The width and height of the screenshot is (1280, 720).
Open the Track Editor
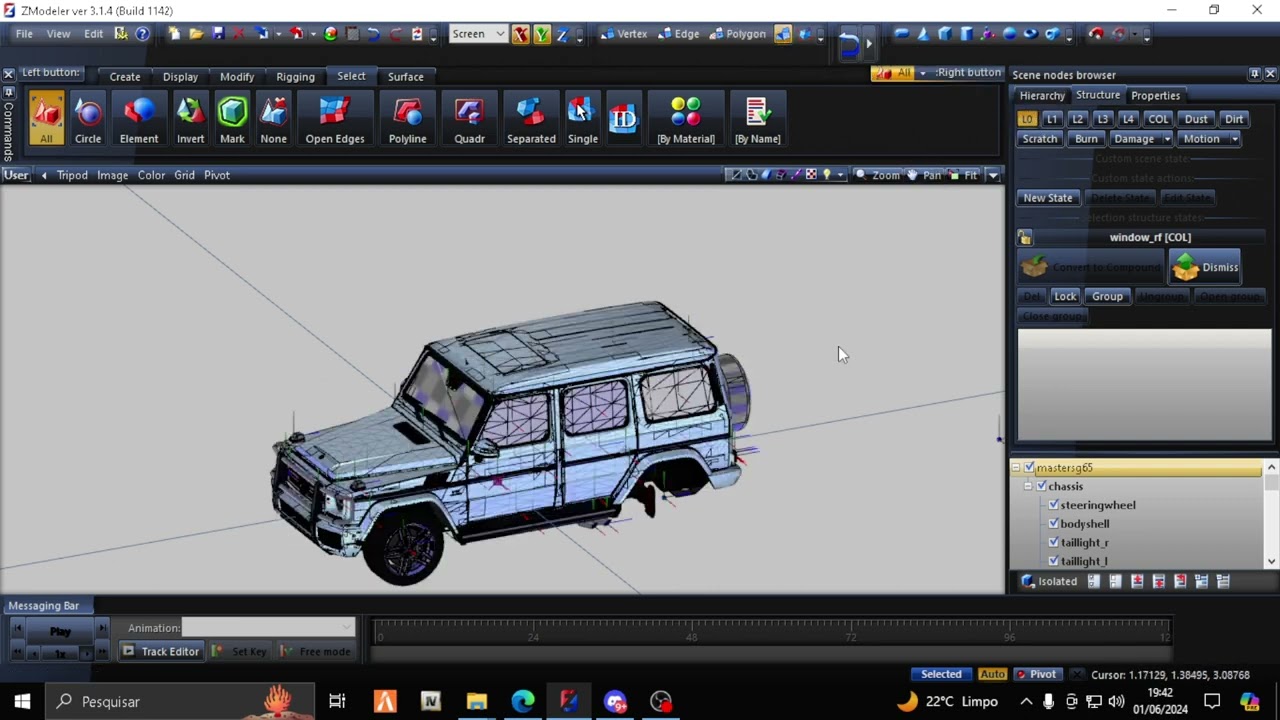[161, 651]
